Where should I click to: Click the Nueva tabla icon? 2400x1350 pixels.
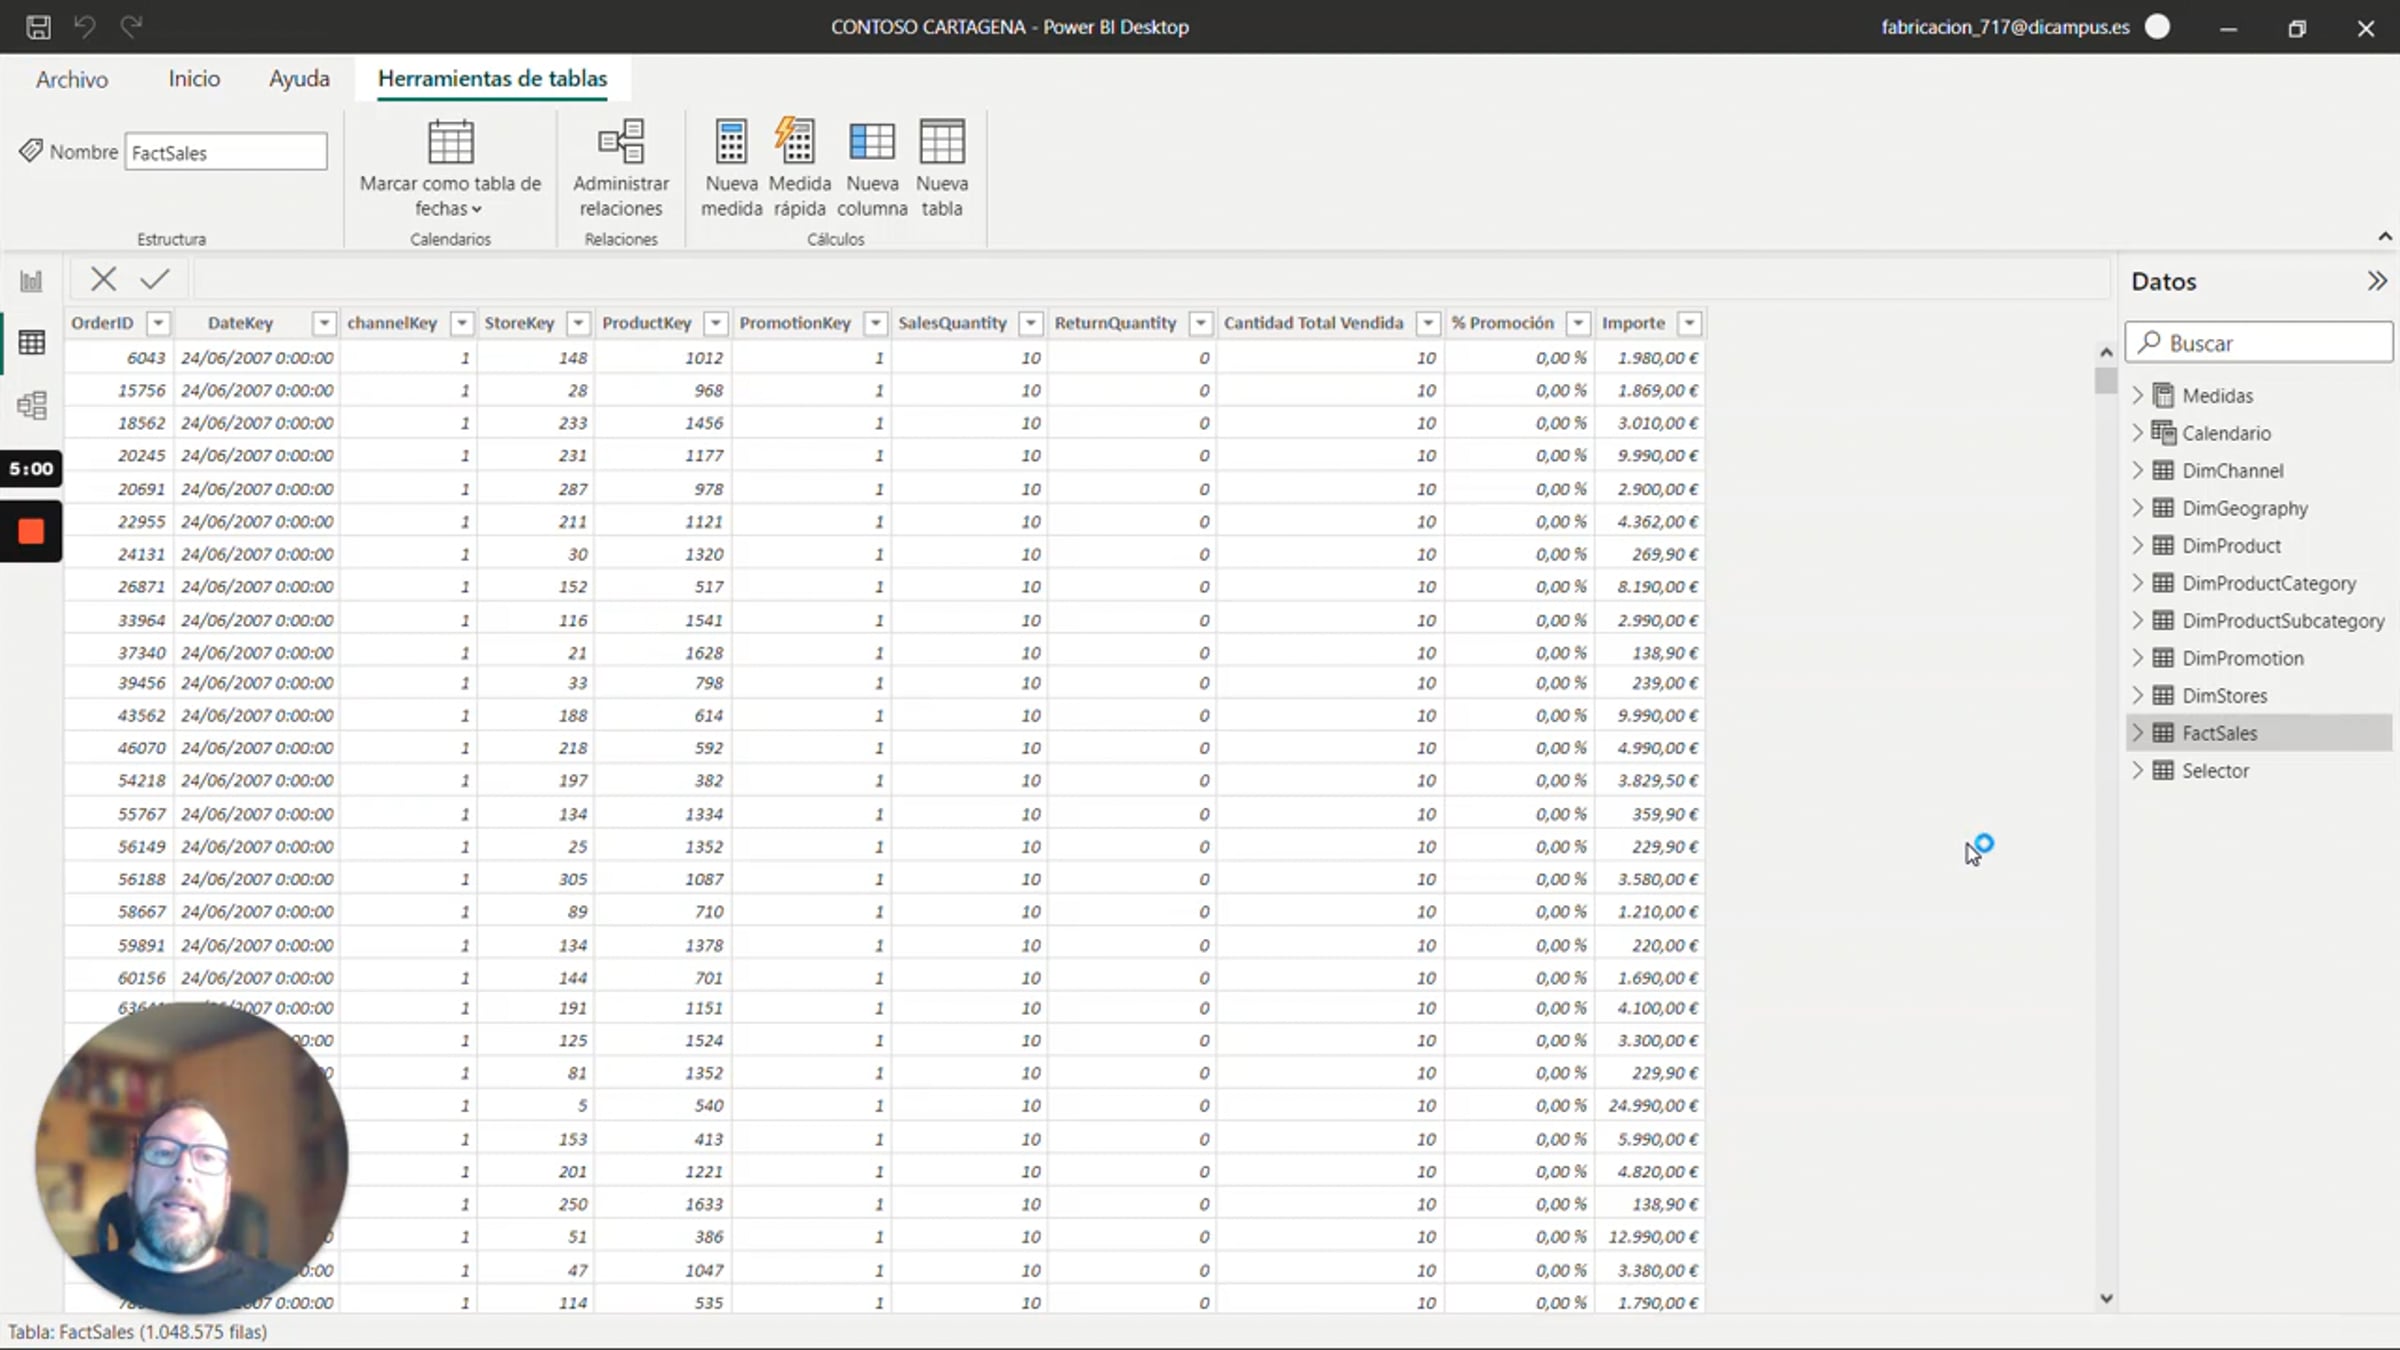[941, 143]
